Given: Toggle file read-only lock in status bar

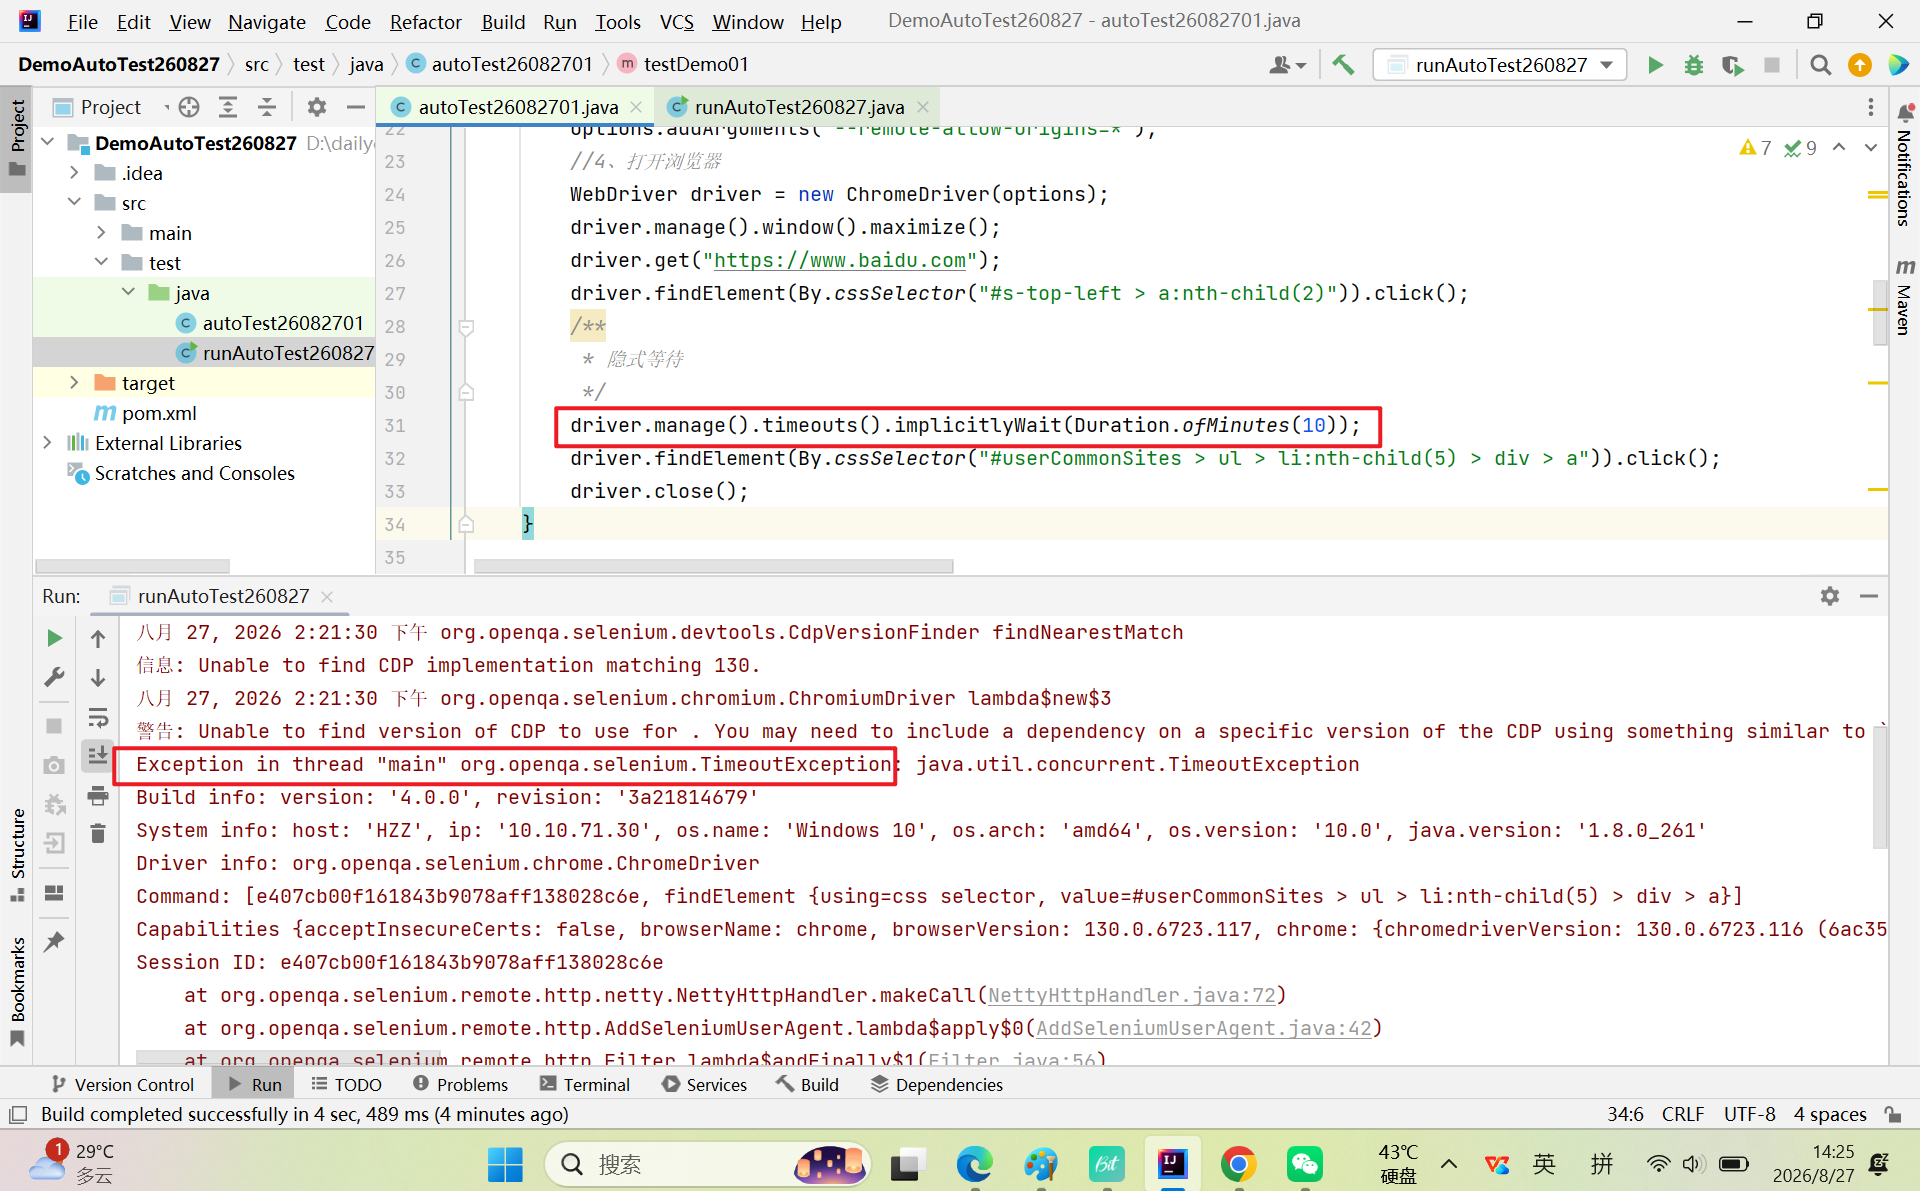Looking at the screenshot, I should click(1893, 1114).
